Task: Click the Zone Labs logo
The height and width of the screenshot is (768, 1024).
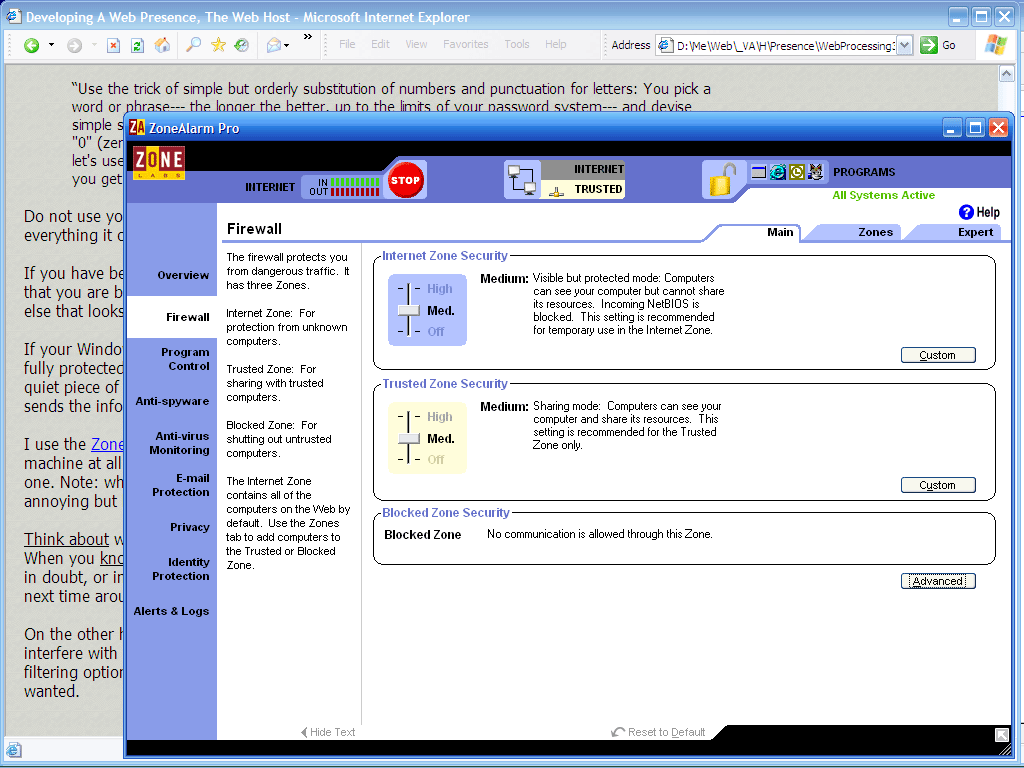Action: tap(158, 163)
